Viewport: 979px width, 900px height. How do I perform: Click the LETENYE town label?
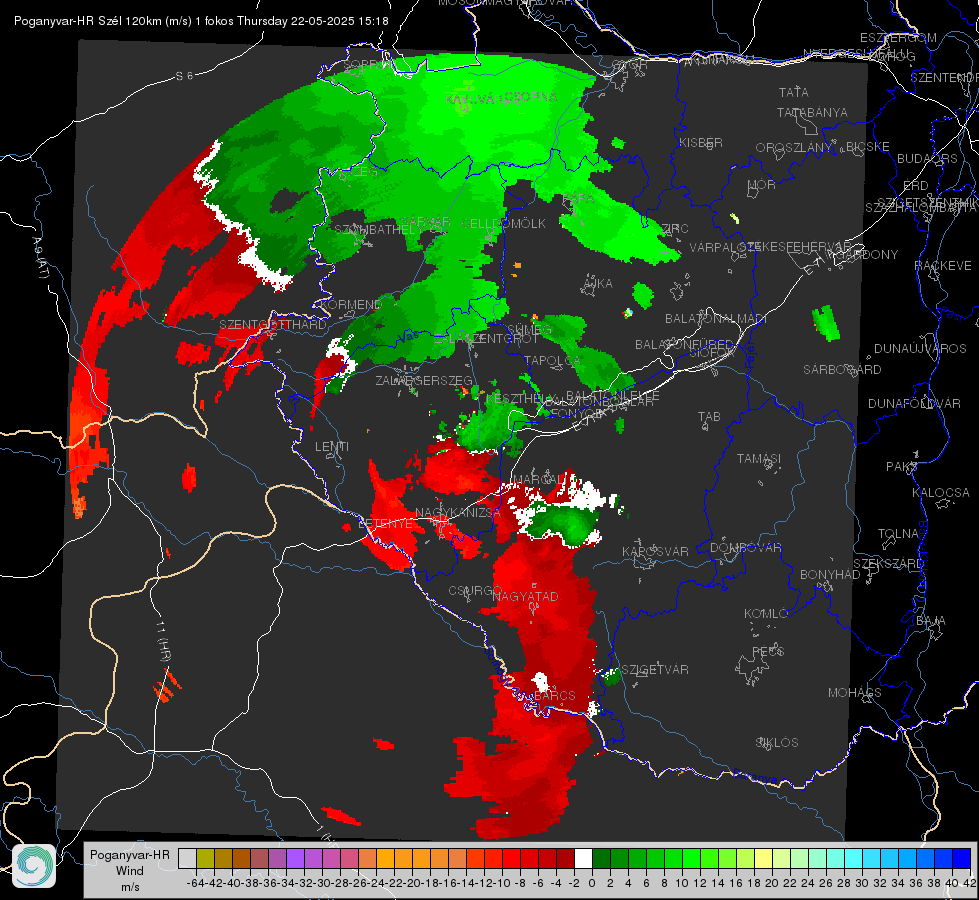click(385, 523)
